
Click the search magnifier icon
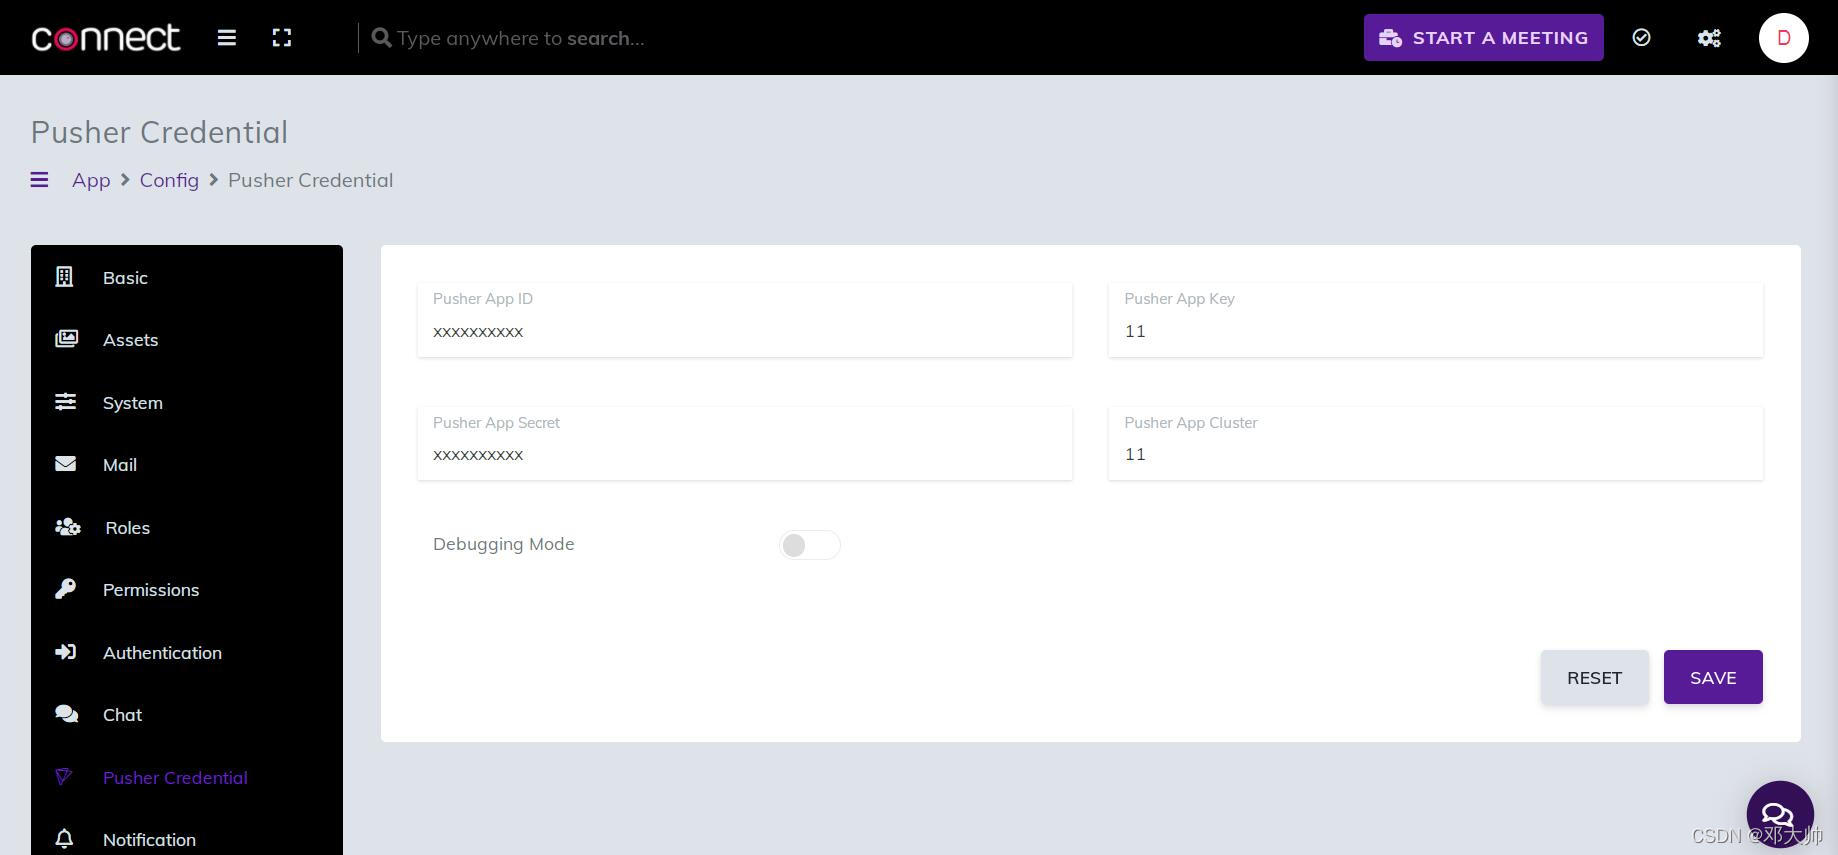tap(381, 38)
